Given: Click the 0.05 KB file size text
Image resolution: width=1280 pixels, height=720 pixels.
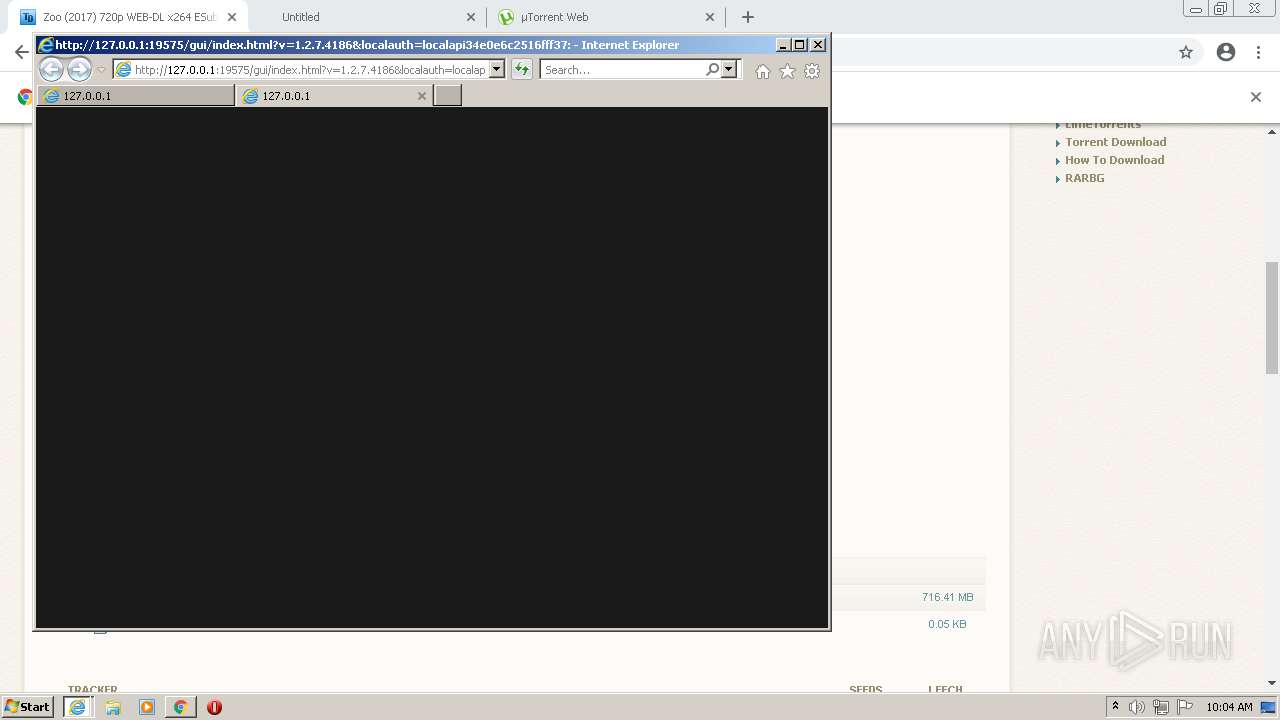Looking at the screenshot, I should click(x=947, y=624).
